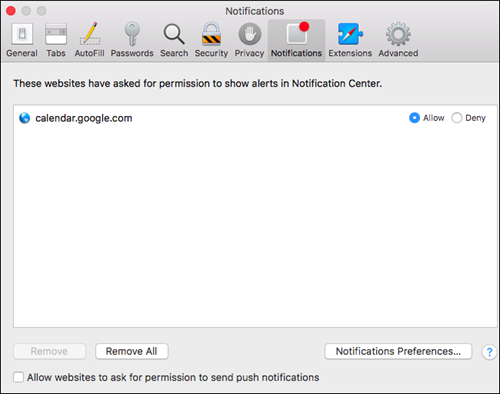500x394 pixels.
Task: Open the General preferences pane
Action: tap(22, 40)
